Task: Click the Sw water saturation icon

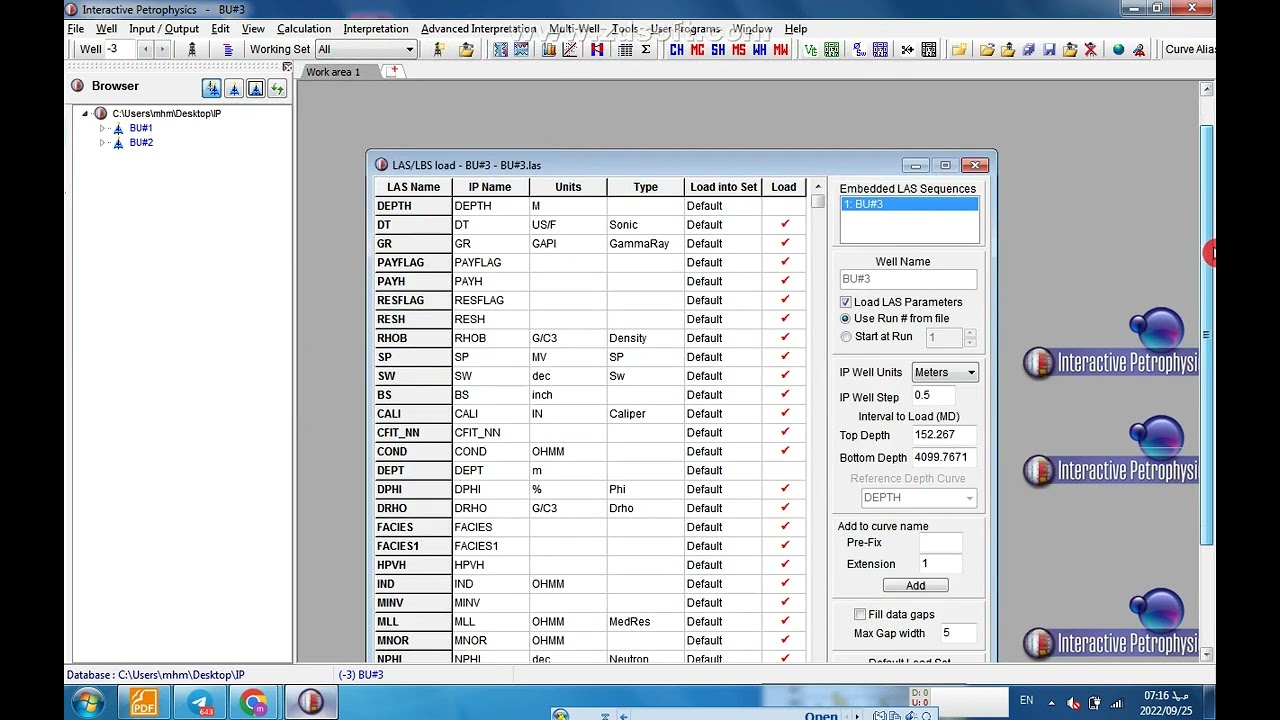Action: (859, 49)
